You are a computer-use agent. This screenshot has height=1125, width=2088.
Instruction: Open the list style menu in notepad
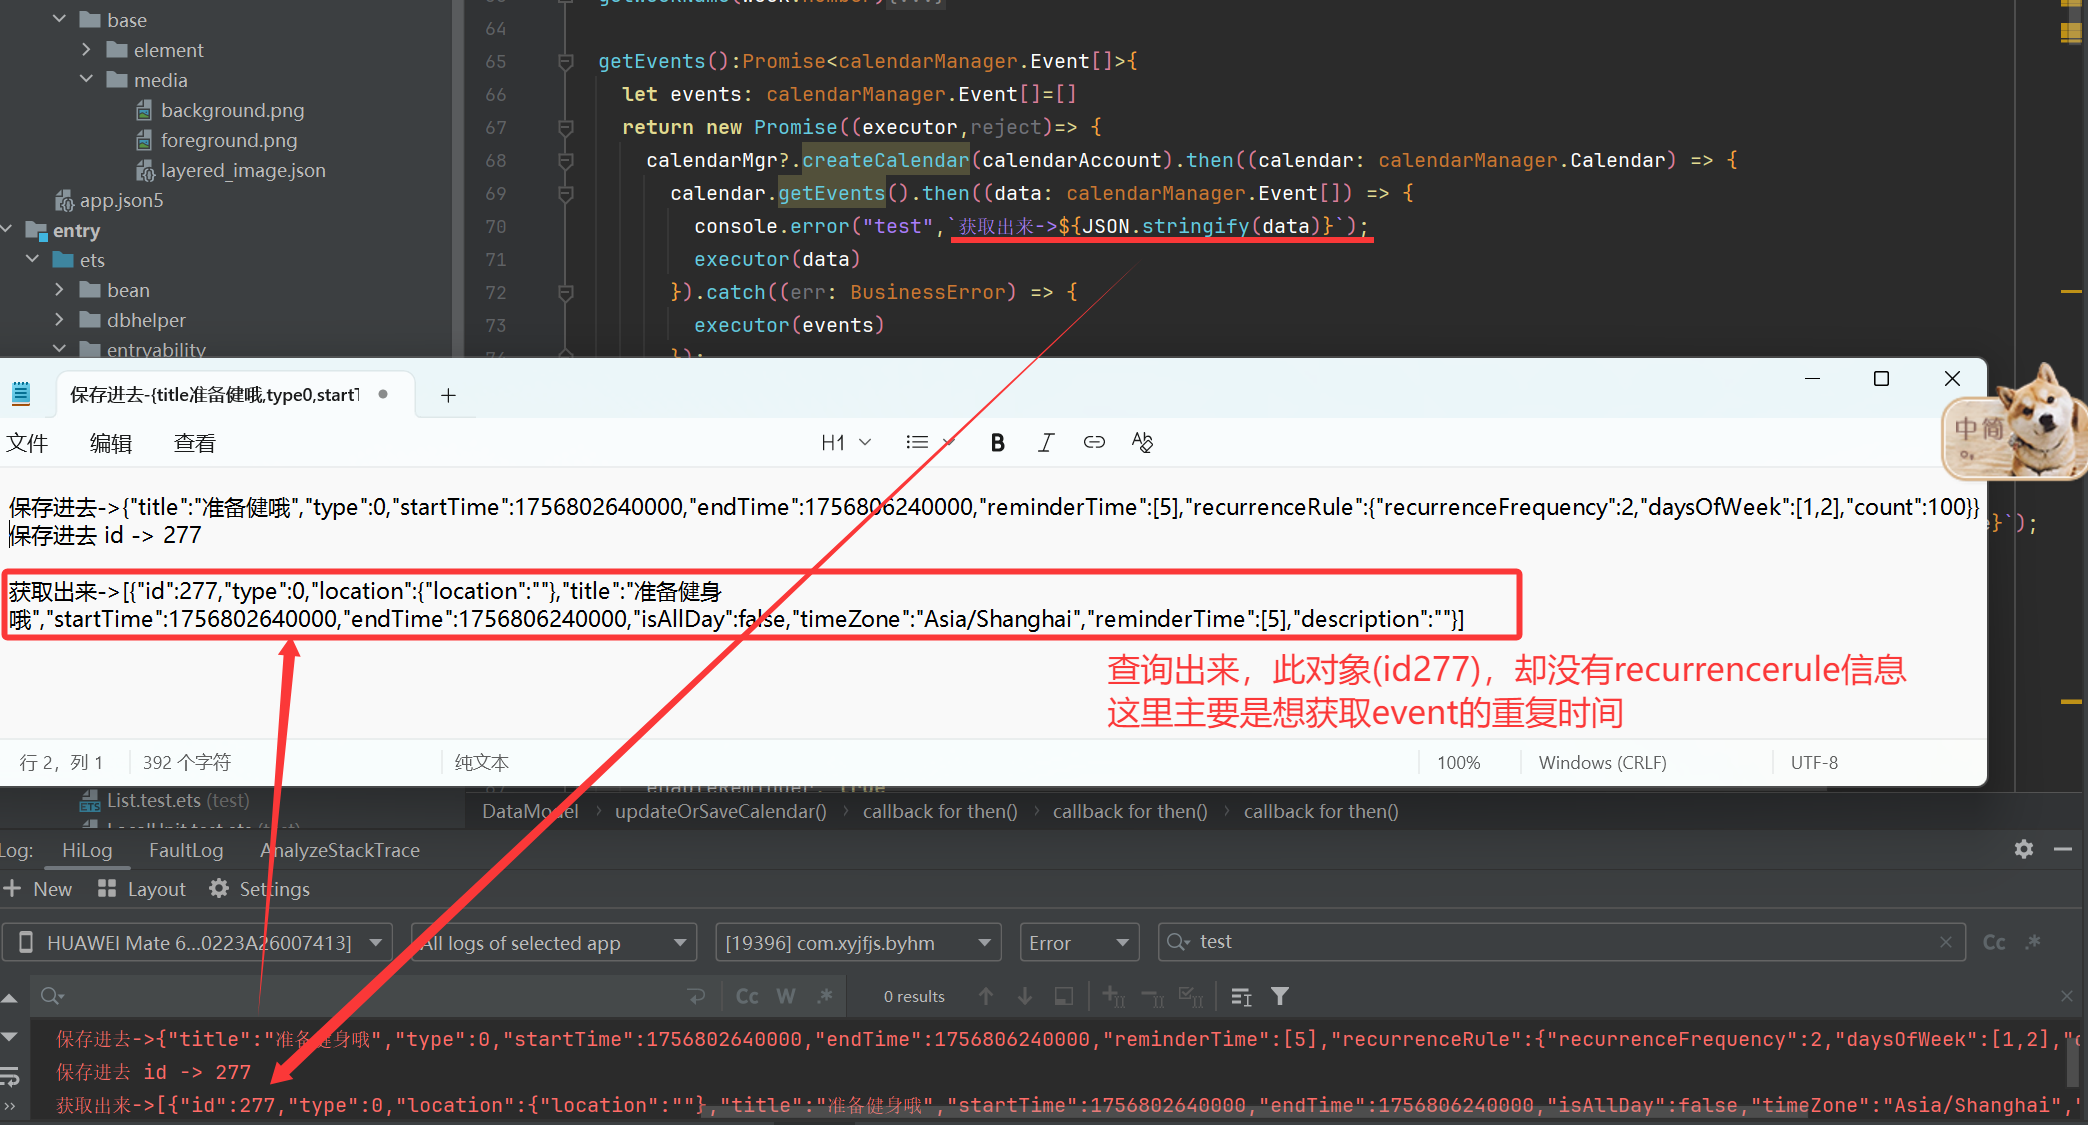click(x=930, y=442)
